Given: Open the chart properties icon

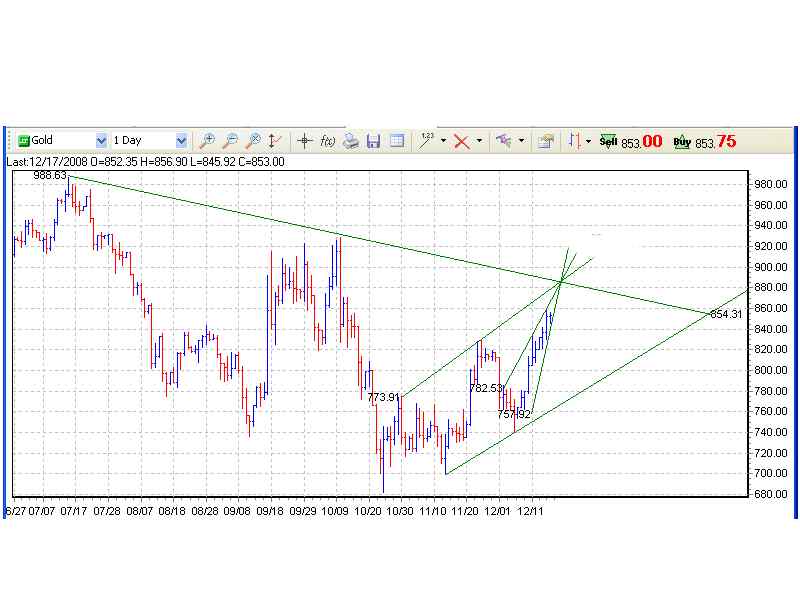Looking at the screenshot, I should click(x=545, y=141).
